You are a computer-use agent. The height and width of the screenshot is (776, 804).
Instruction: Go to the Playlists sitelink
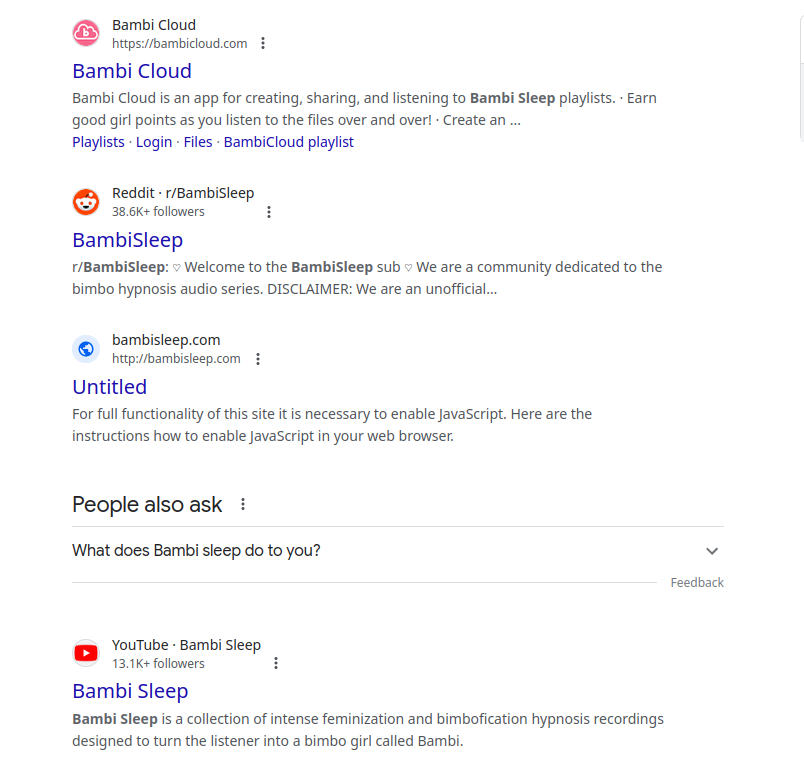click(98, 142)
